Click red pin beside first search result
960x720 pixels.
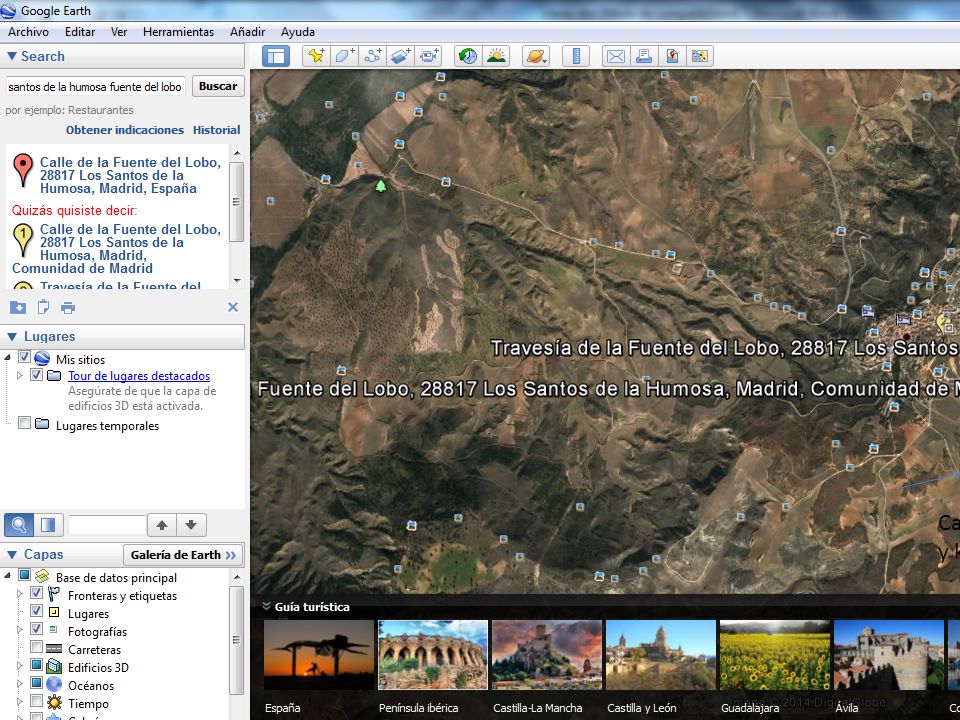tap(23, 170)
